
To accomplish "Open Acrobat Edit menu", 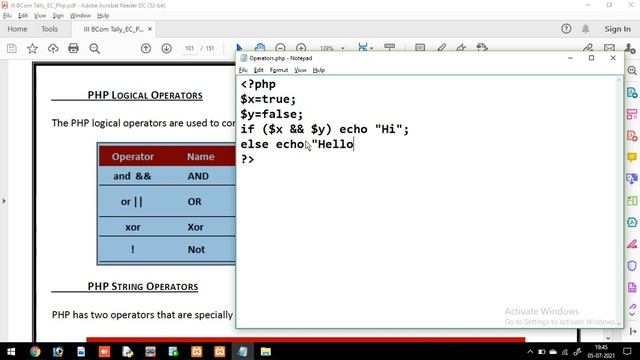I will (23, 16).
